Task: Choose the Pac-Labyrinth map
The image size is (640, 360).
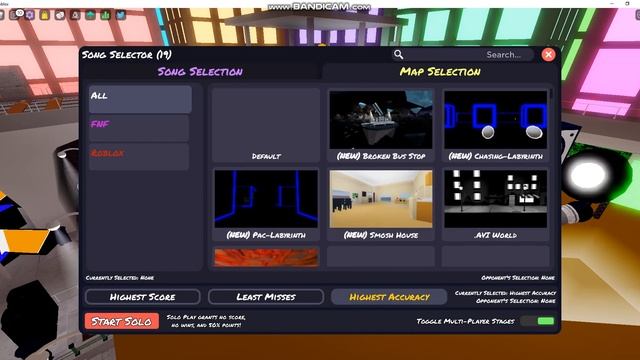Action: point(266,204)
